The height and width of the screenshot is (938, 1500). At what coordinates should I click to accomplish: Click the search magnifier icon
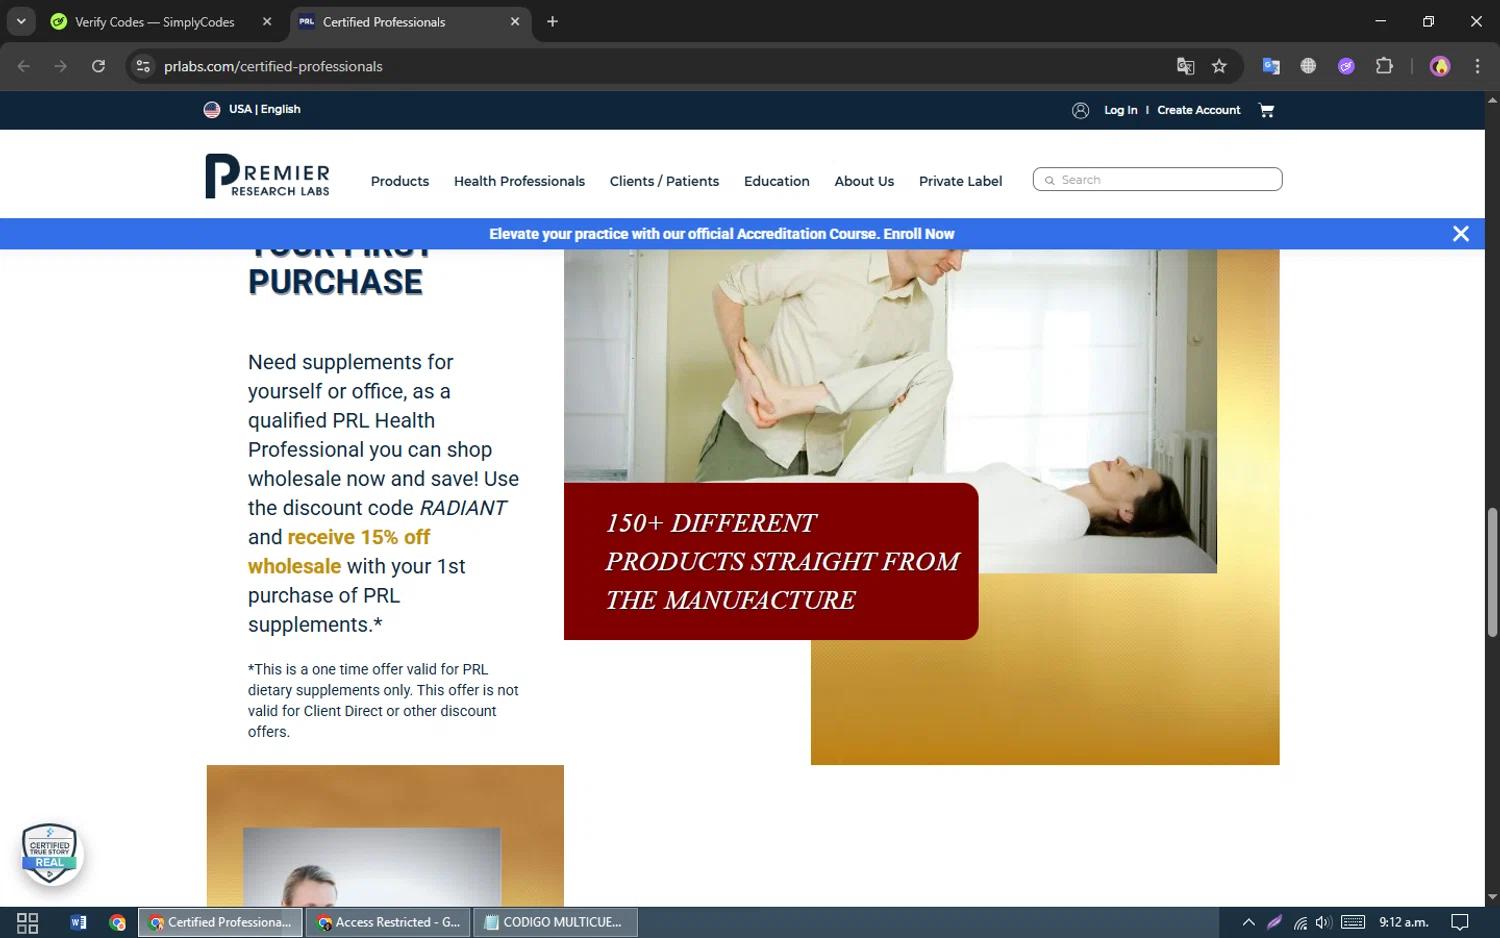pos(1049,180)
